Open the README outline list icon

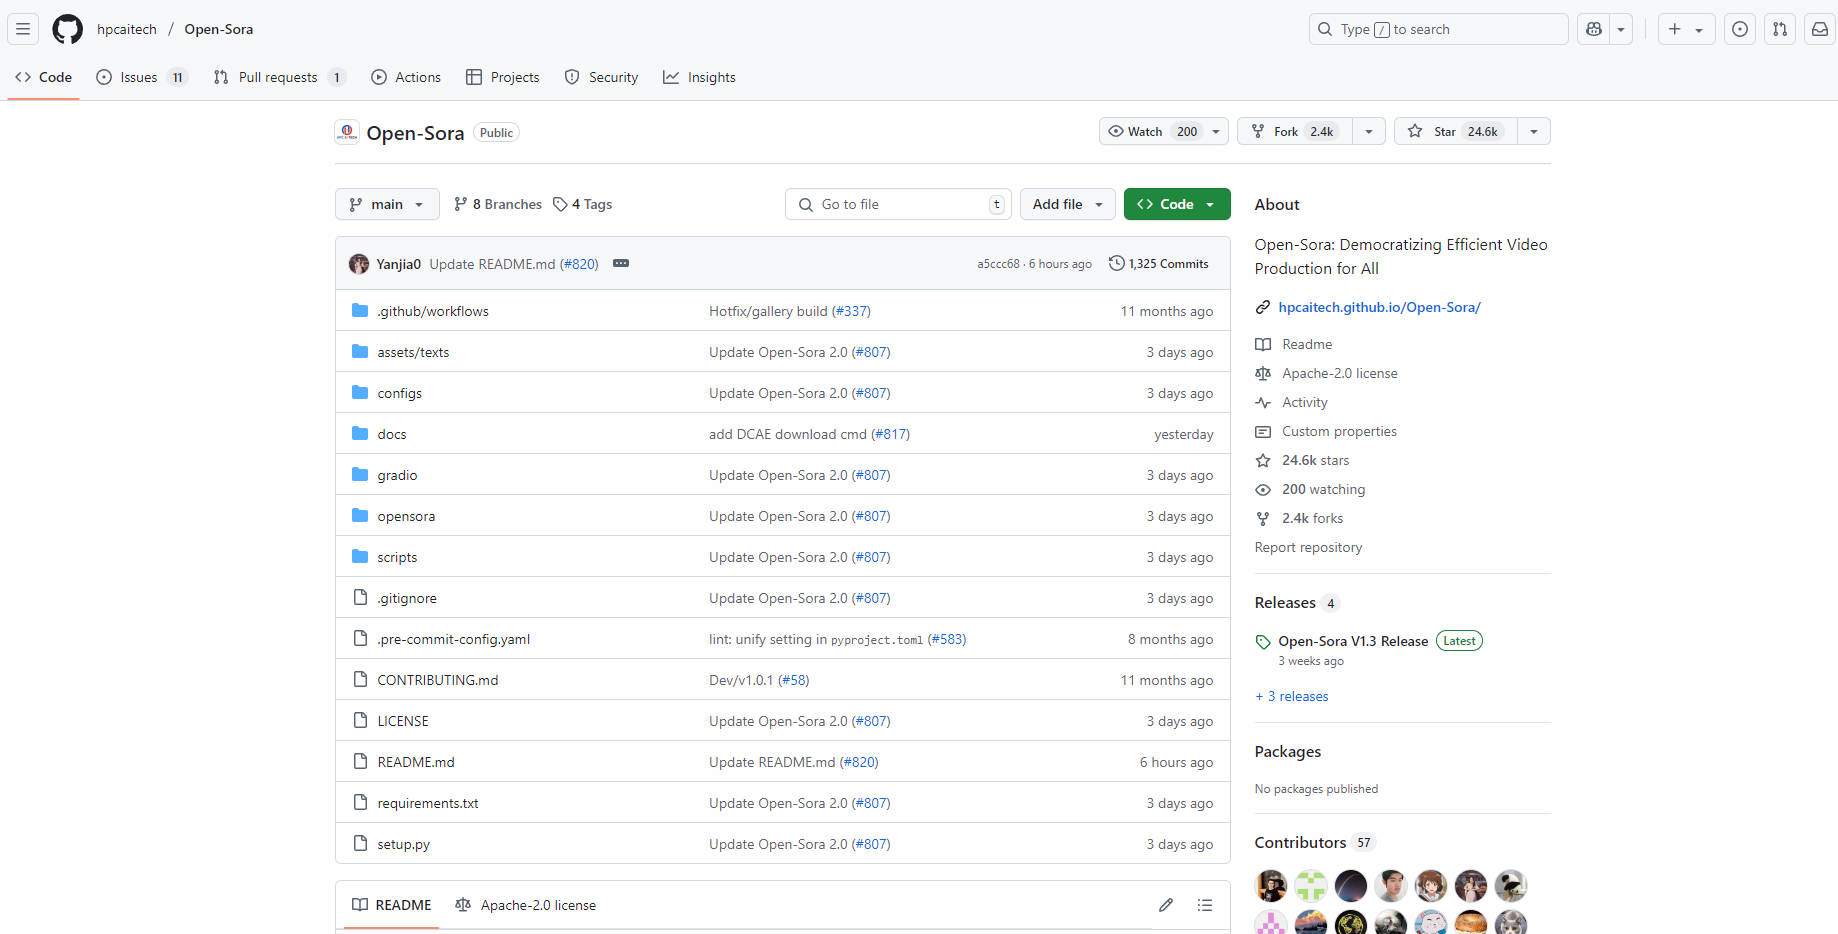tap(1205, 905)
